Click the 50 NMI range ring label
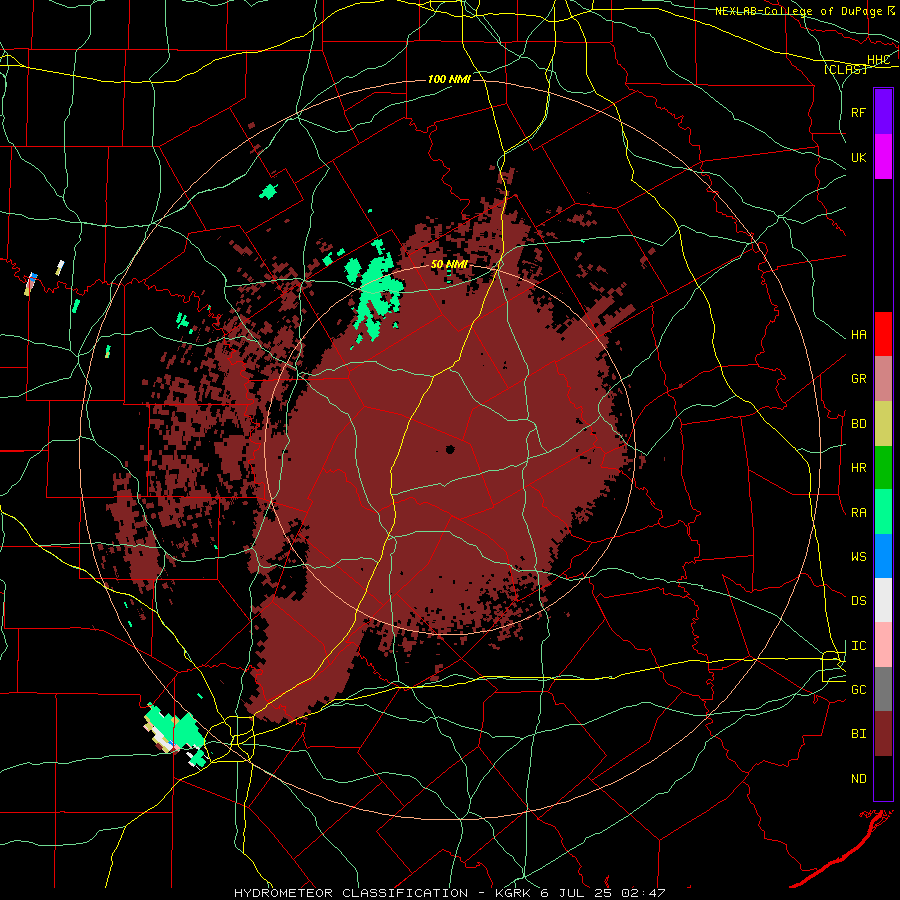 pyautogui.click(x=449, y=264)
